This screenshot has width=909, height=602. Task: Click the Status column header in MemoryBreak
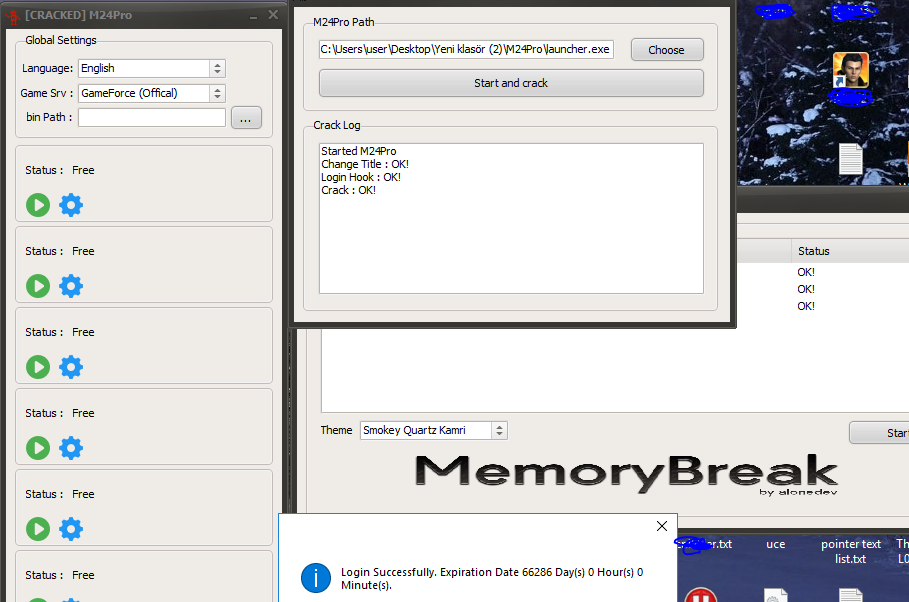click(849, 251)
